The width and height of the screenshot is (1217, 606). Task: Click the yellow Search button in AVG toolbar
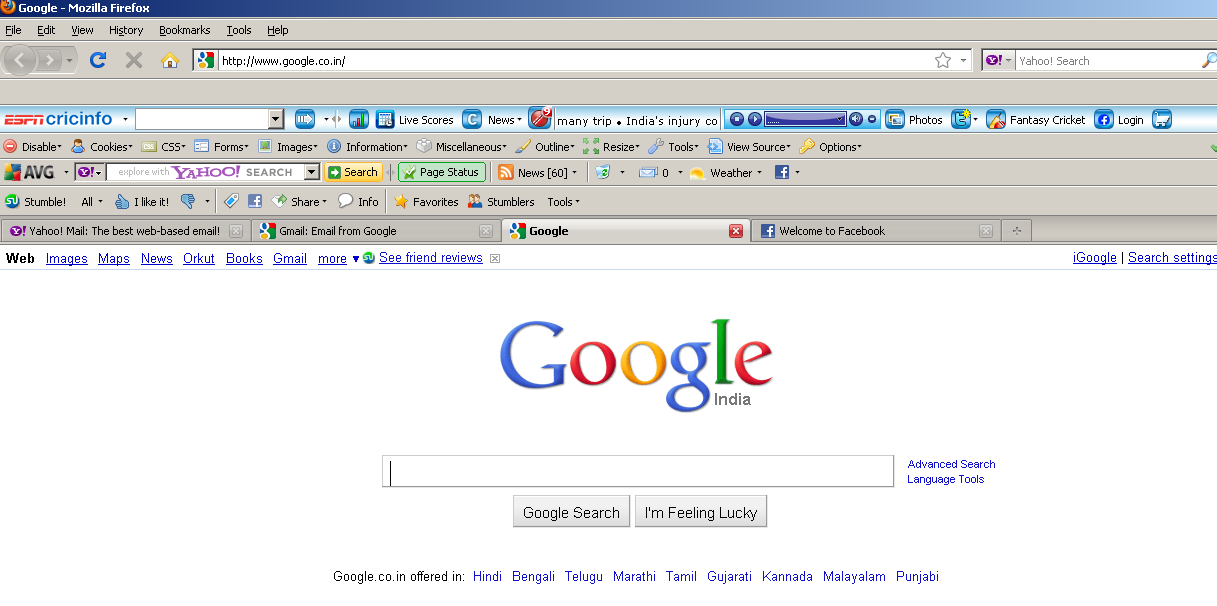point(353,172)
